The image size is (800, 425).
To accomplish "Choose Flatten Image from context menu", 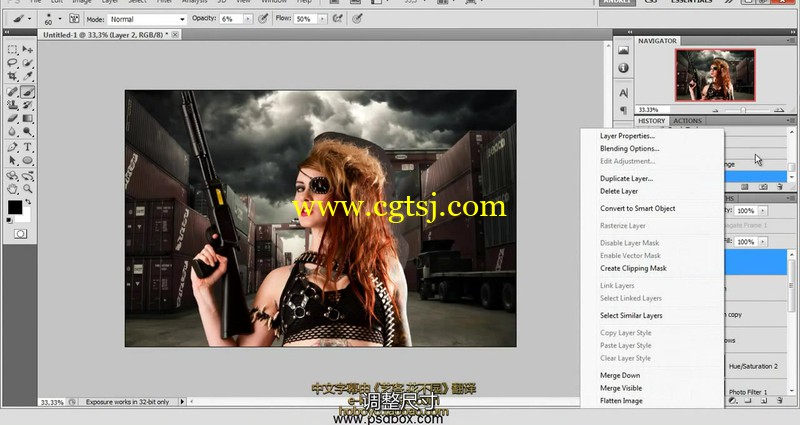I will coord(621,401).
